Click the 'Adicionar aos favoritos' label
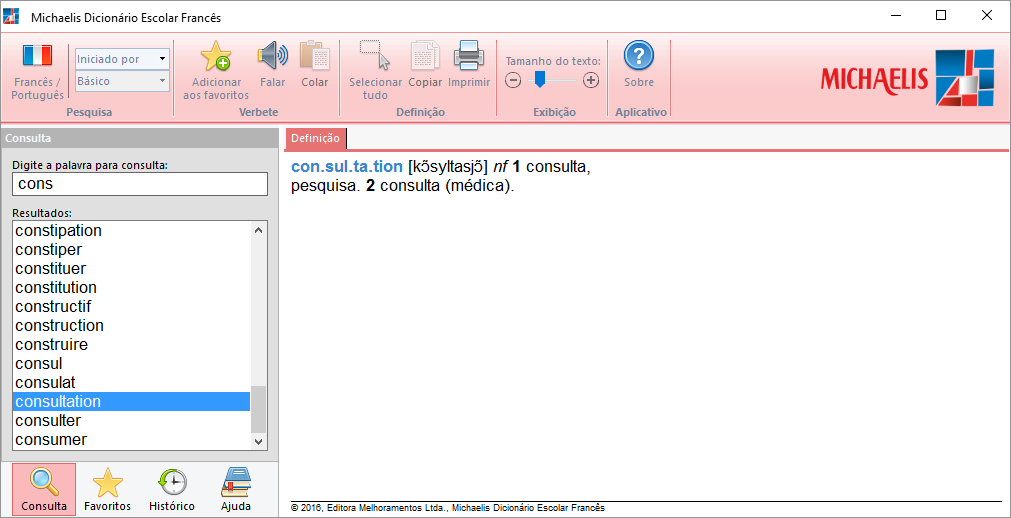Image resolution: width=1011 pixels, height=518 pixels. 216,89
